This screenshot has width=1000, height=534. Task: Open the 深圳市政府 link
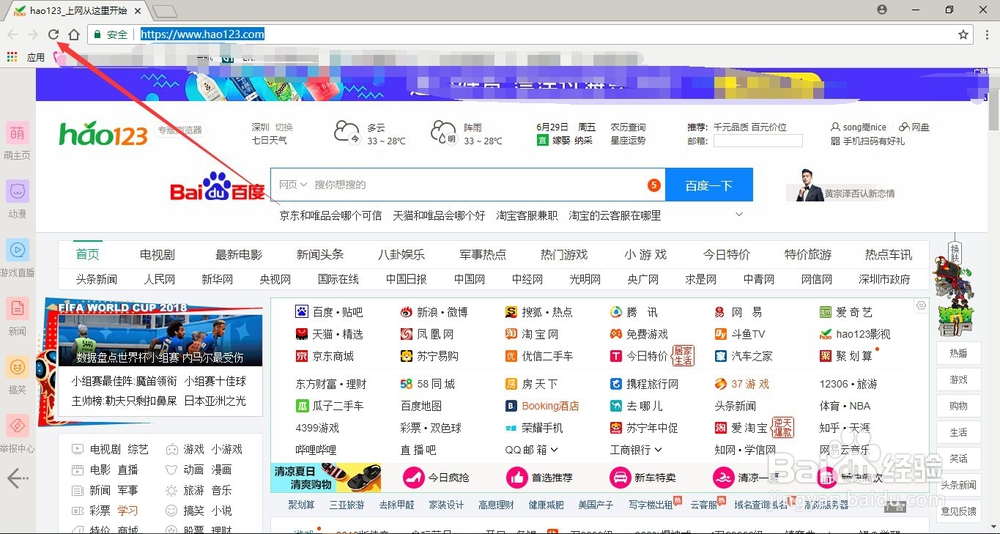tap(885, 279)
